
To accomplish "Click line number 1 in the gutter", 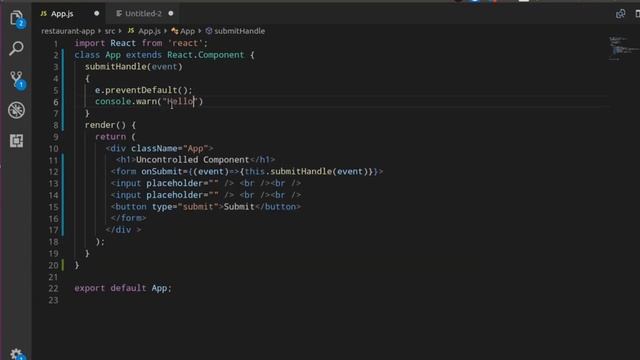I will 56,43.
